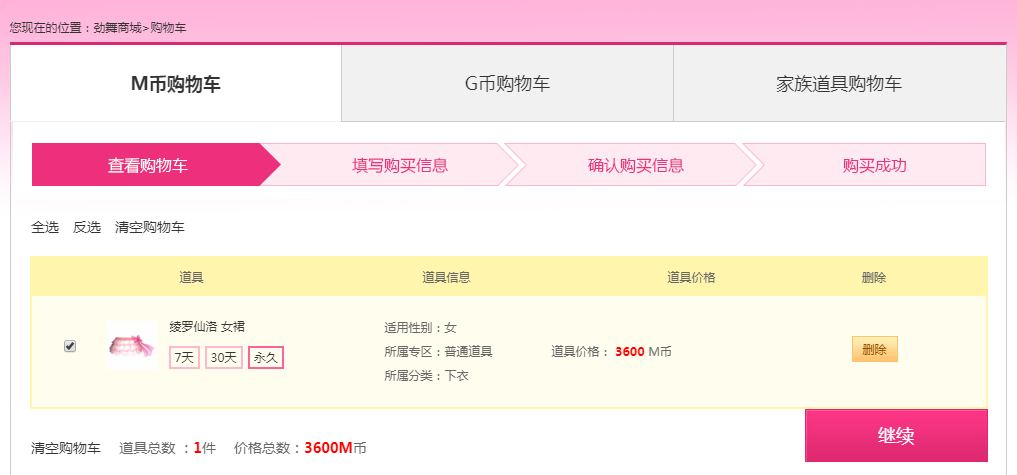Click the 确认购买信息 step
This screenshot has height=475, width=1017.
(636, 165)
